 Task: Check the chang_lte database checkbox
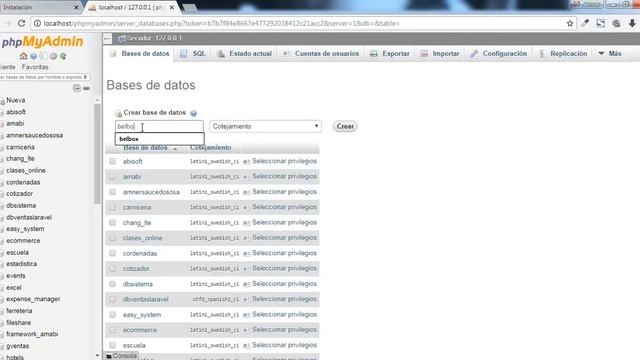[113, 222]
